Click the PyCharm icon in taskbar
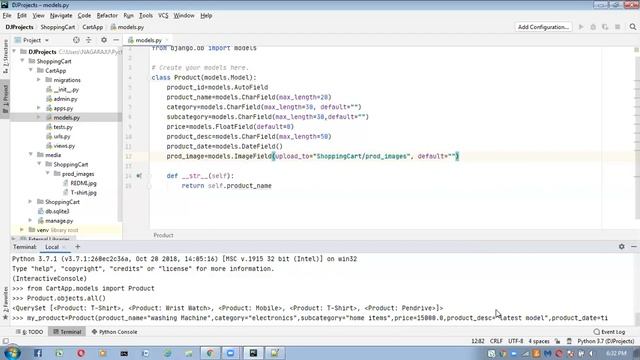 pyautogui.click(x=253, y=353)
